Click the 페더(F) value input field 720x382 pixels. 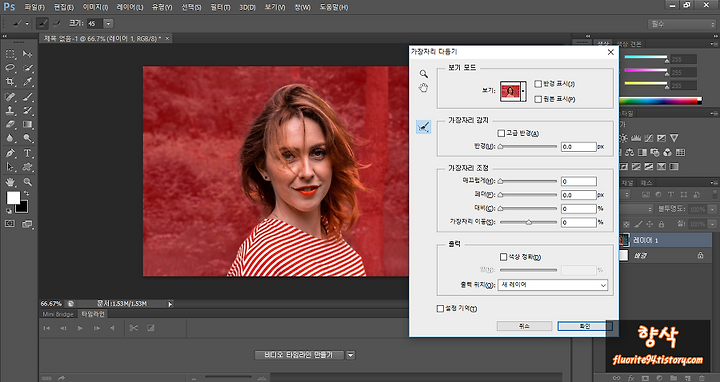(579, 195)
